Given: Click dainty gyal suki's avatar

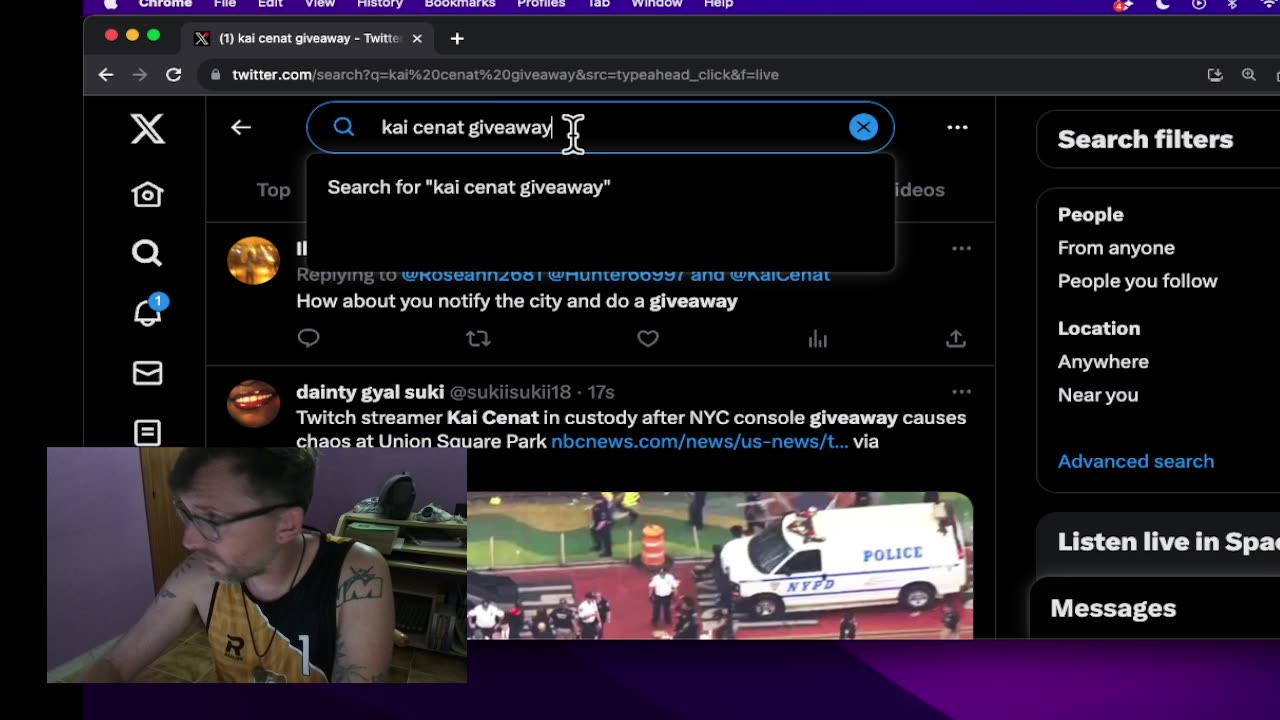Looking at the screenshot, I should click(x=253, y=404).
